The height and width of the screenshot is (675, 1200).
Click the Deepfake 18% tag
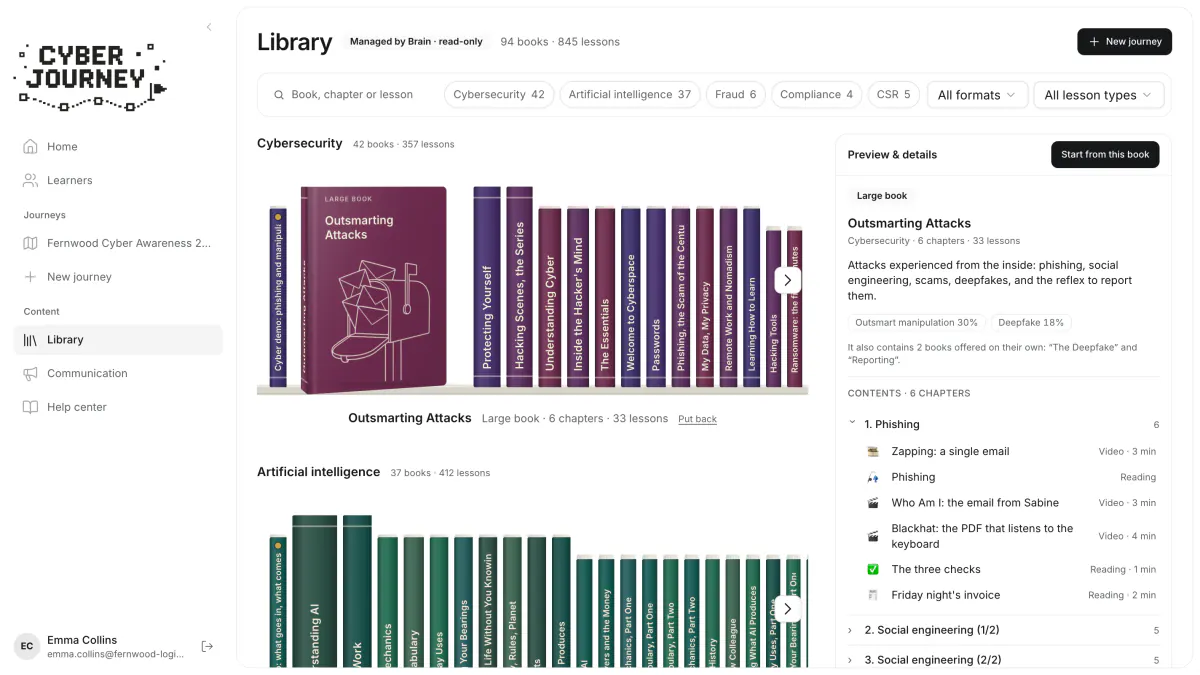coord(1031,323)
